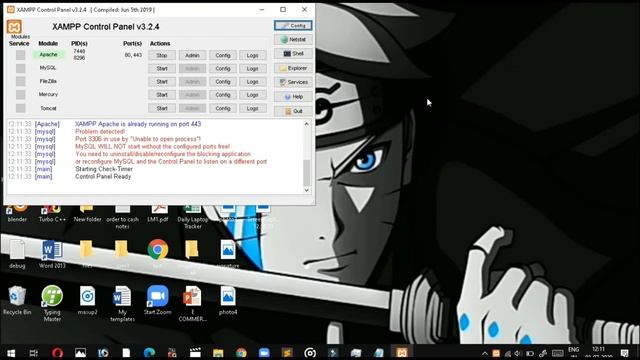This screenshot has width=640, height=360.
Task: Open the notification center icon
Action: (x=624, y=353)
